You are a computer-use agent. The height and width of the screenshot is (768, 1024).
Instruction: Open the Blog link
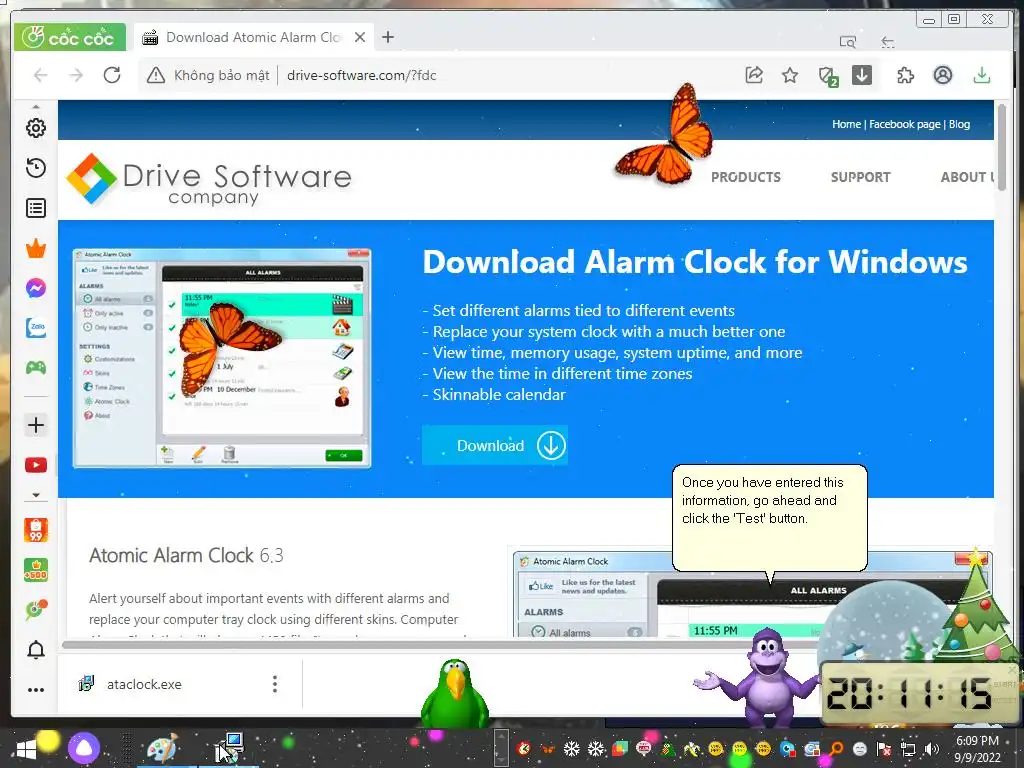[959, 124]
